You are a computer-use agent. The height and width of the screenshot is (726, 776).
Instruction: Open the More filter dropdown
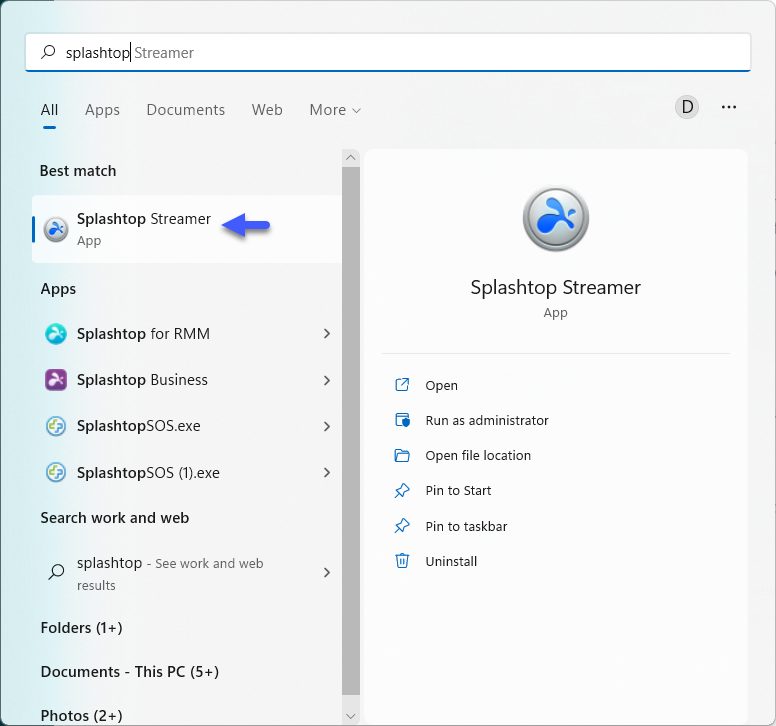coord(335,110)
